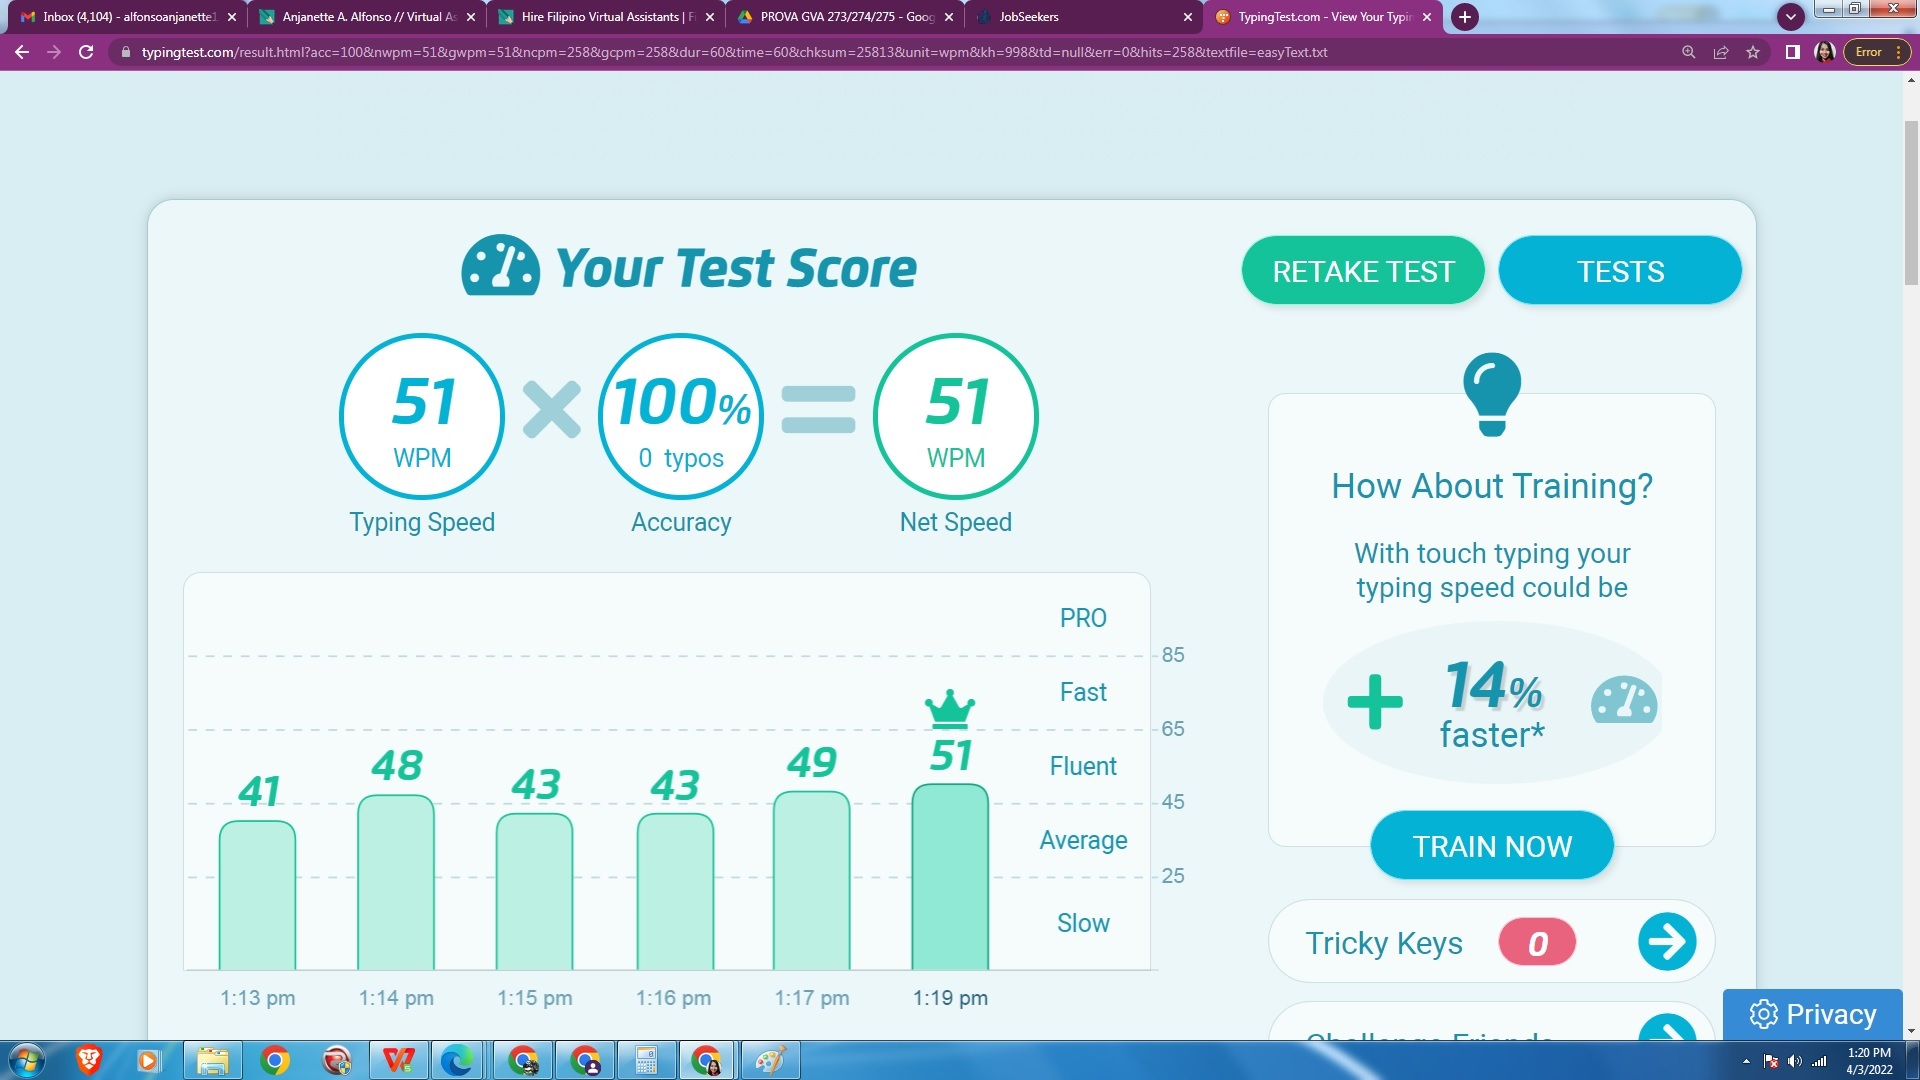Open side panel icon in toolbar
The height and width of the screenshot is (1080, 1920).
[1793, 52]
